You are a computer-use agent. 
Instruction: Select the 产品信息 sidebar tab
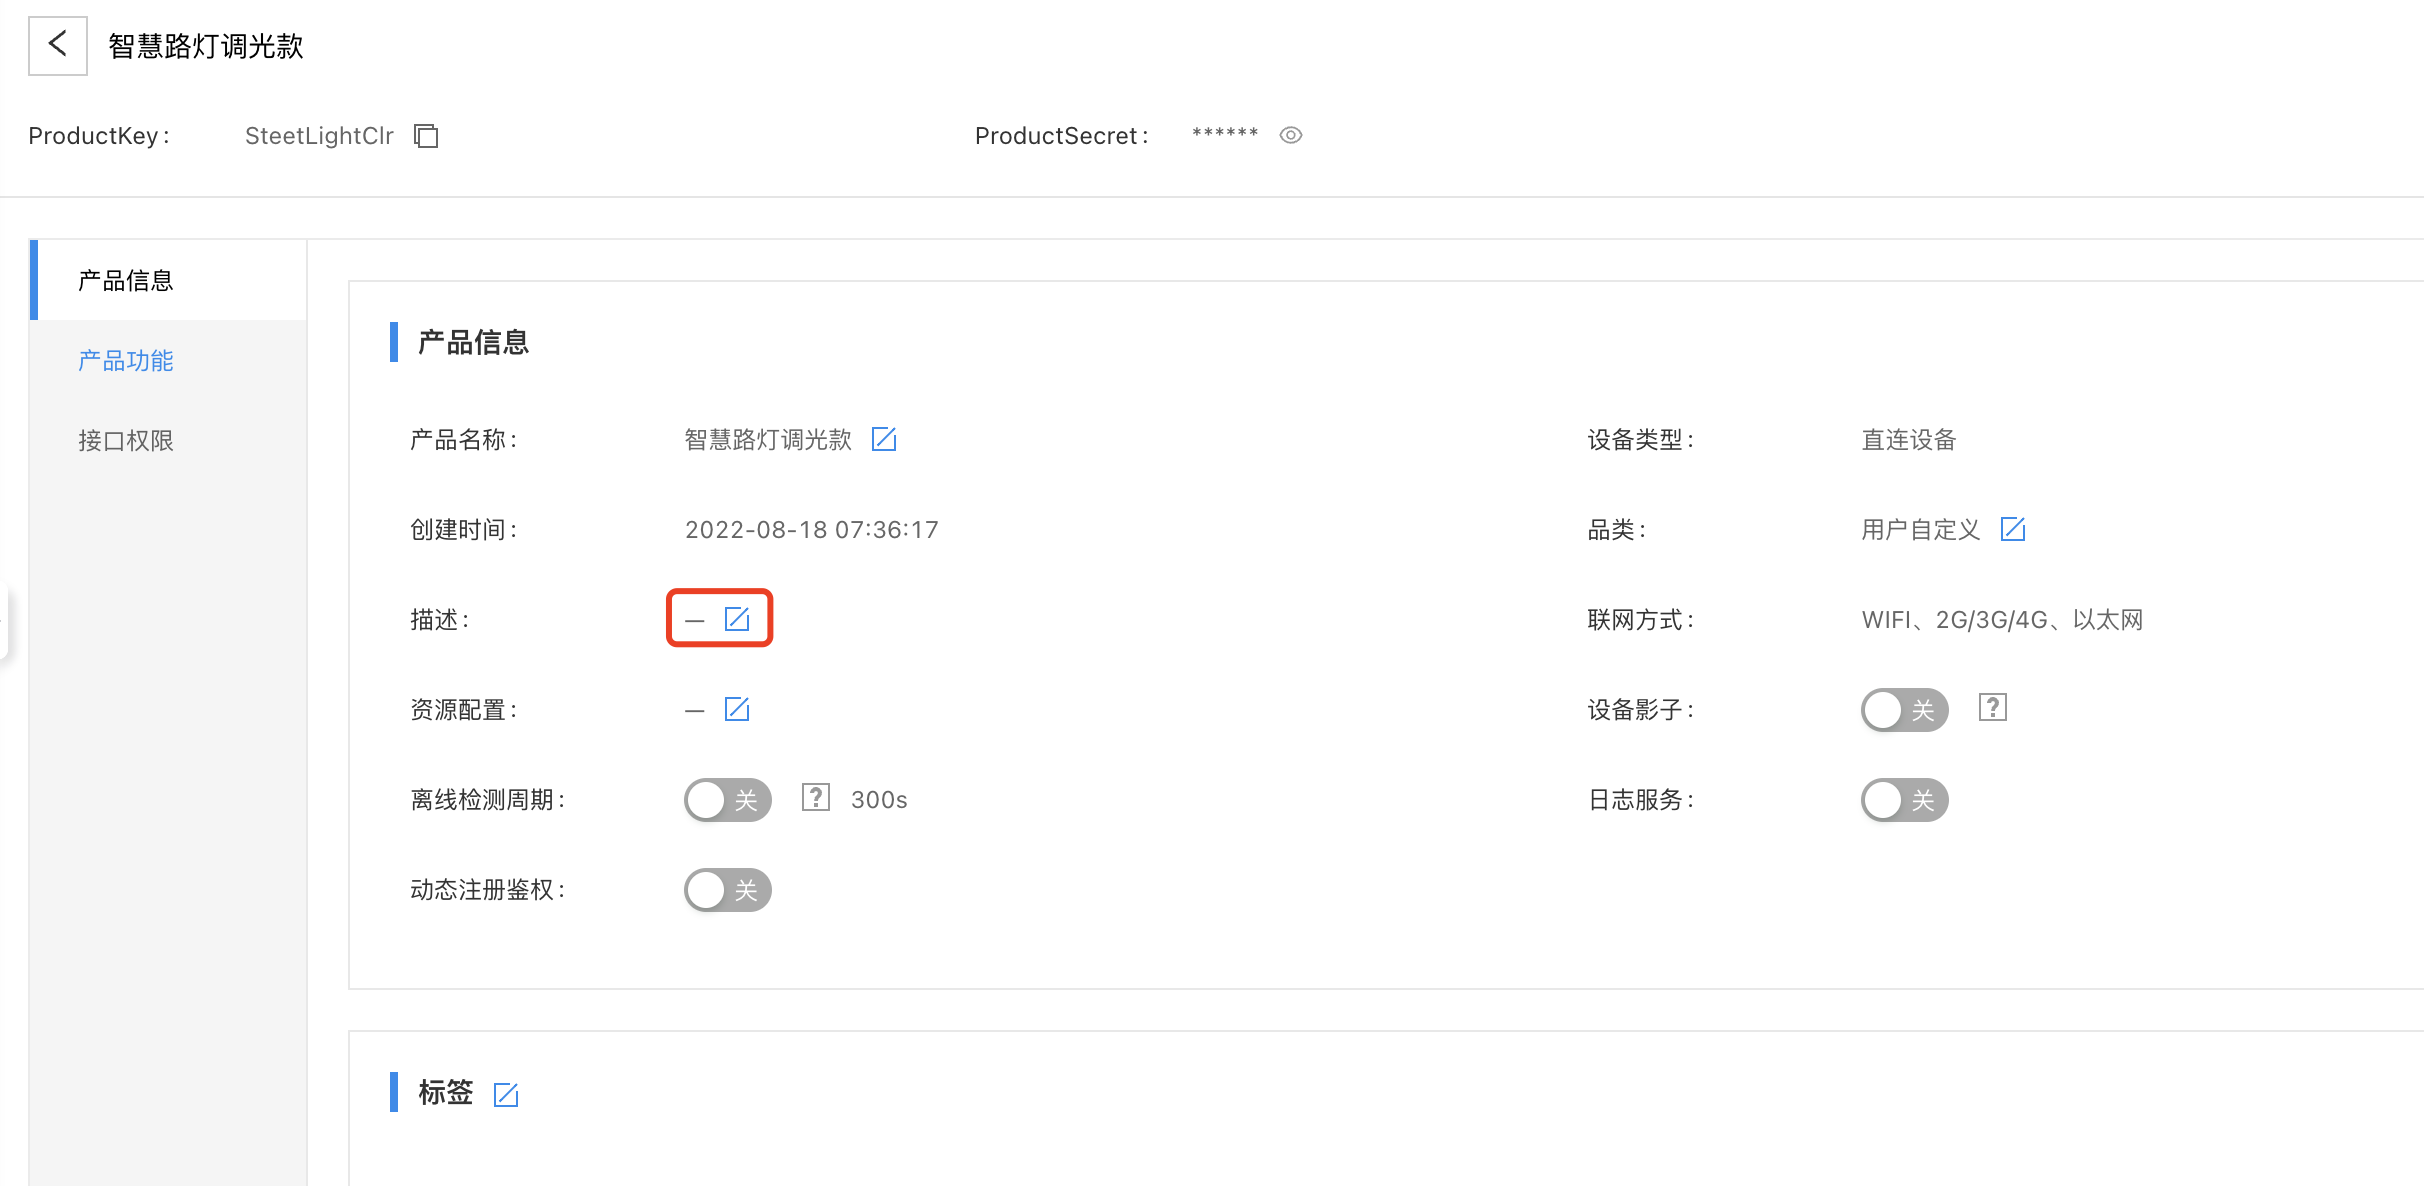coord(168,280)
